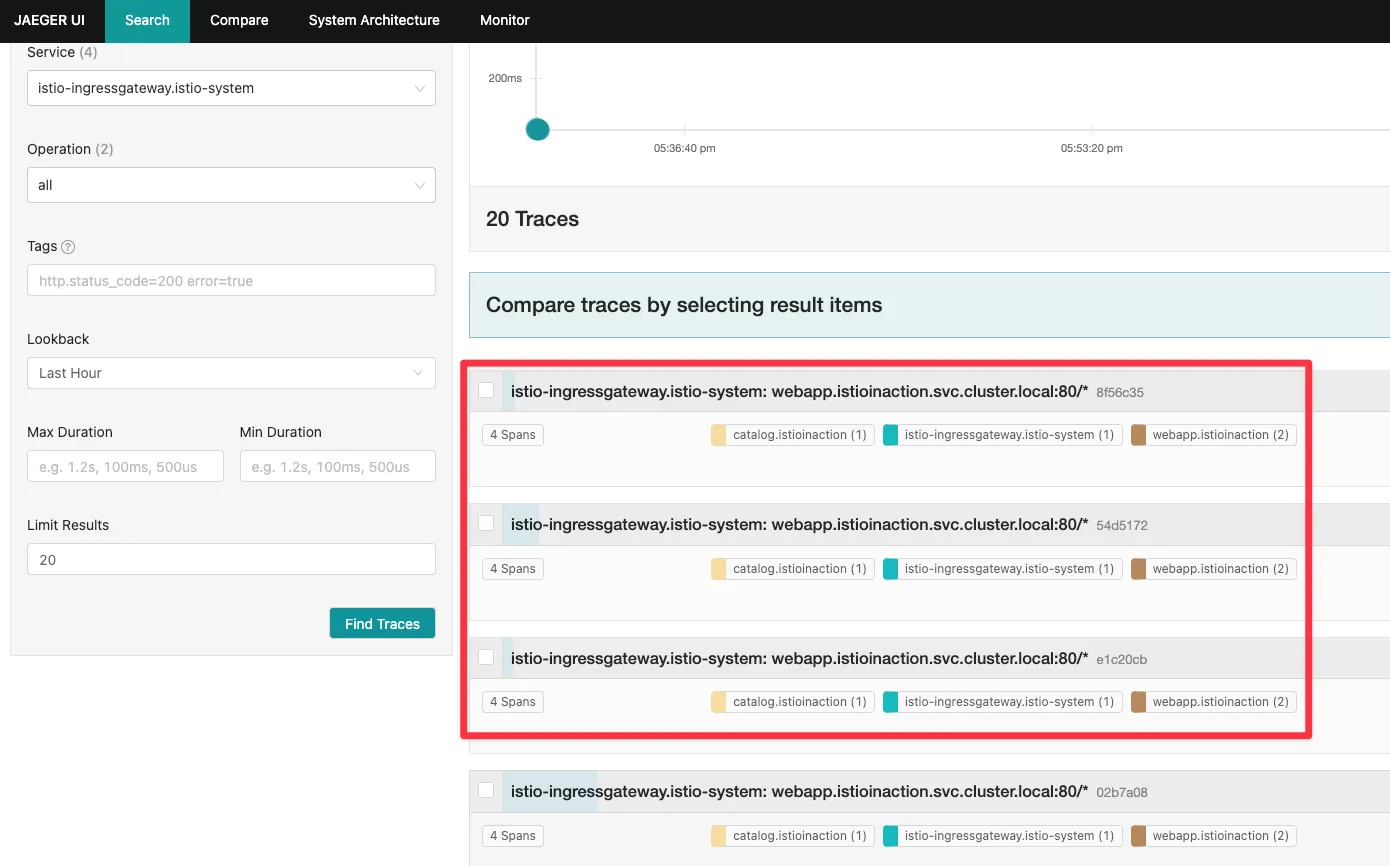Image resolution: width=1390 pixels, height=866 pixels.
Task: Click the Tags help question mark icon
Action: coord(68,247)
